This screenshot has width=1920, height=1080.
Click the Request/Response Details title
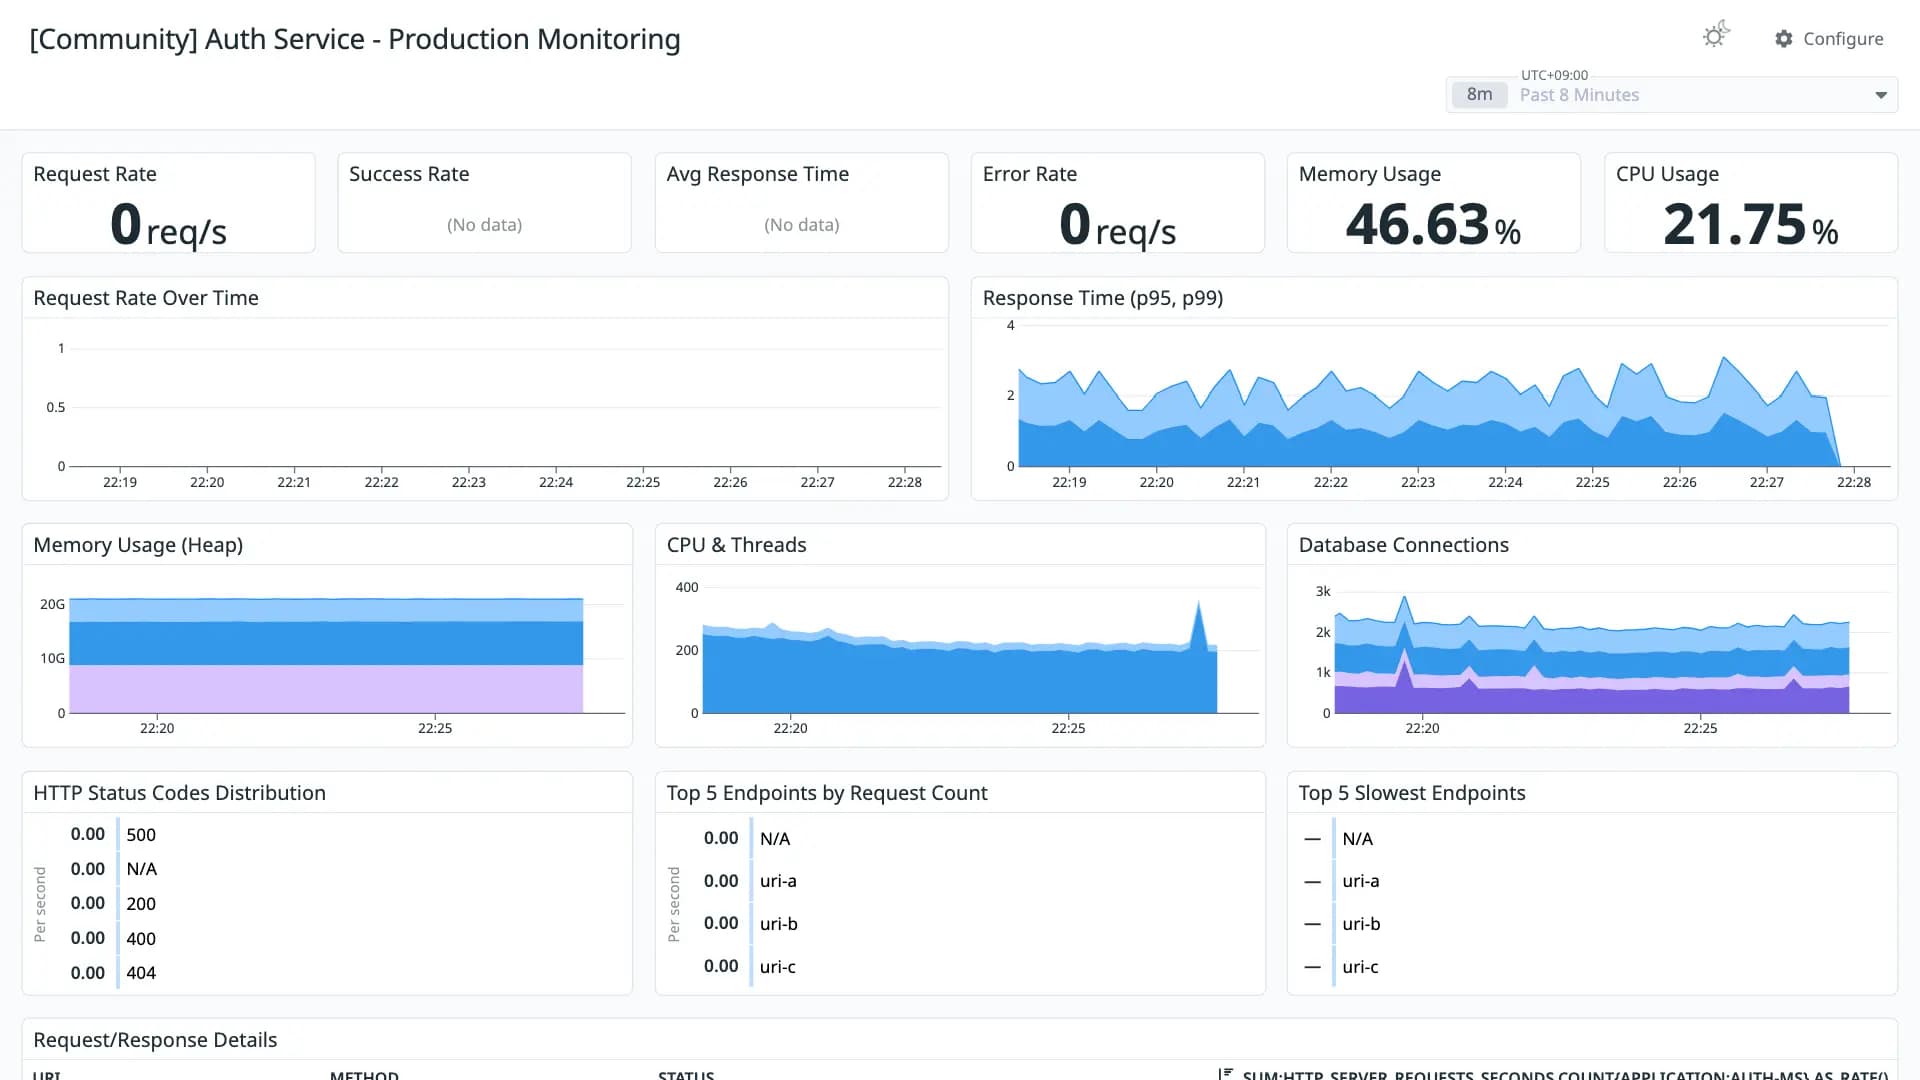tap(155, 1040)
